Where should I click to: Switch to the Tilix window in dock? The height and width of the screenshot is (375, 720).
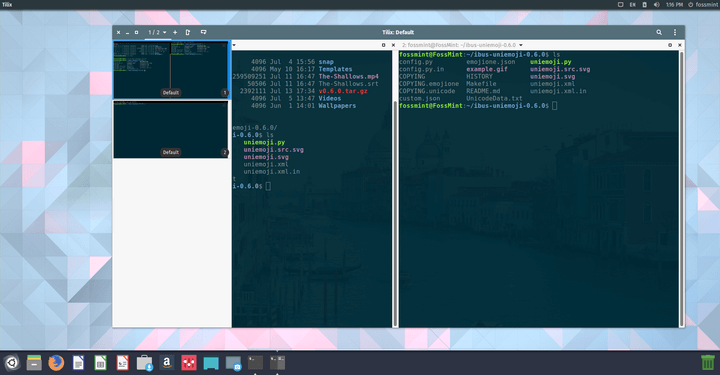tap(277, 363)
